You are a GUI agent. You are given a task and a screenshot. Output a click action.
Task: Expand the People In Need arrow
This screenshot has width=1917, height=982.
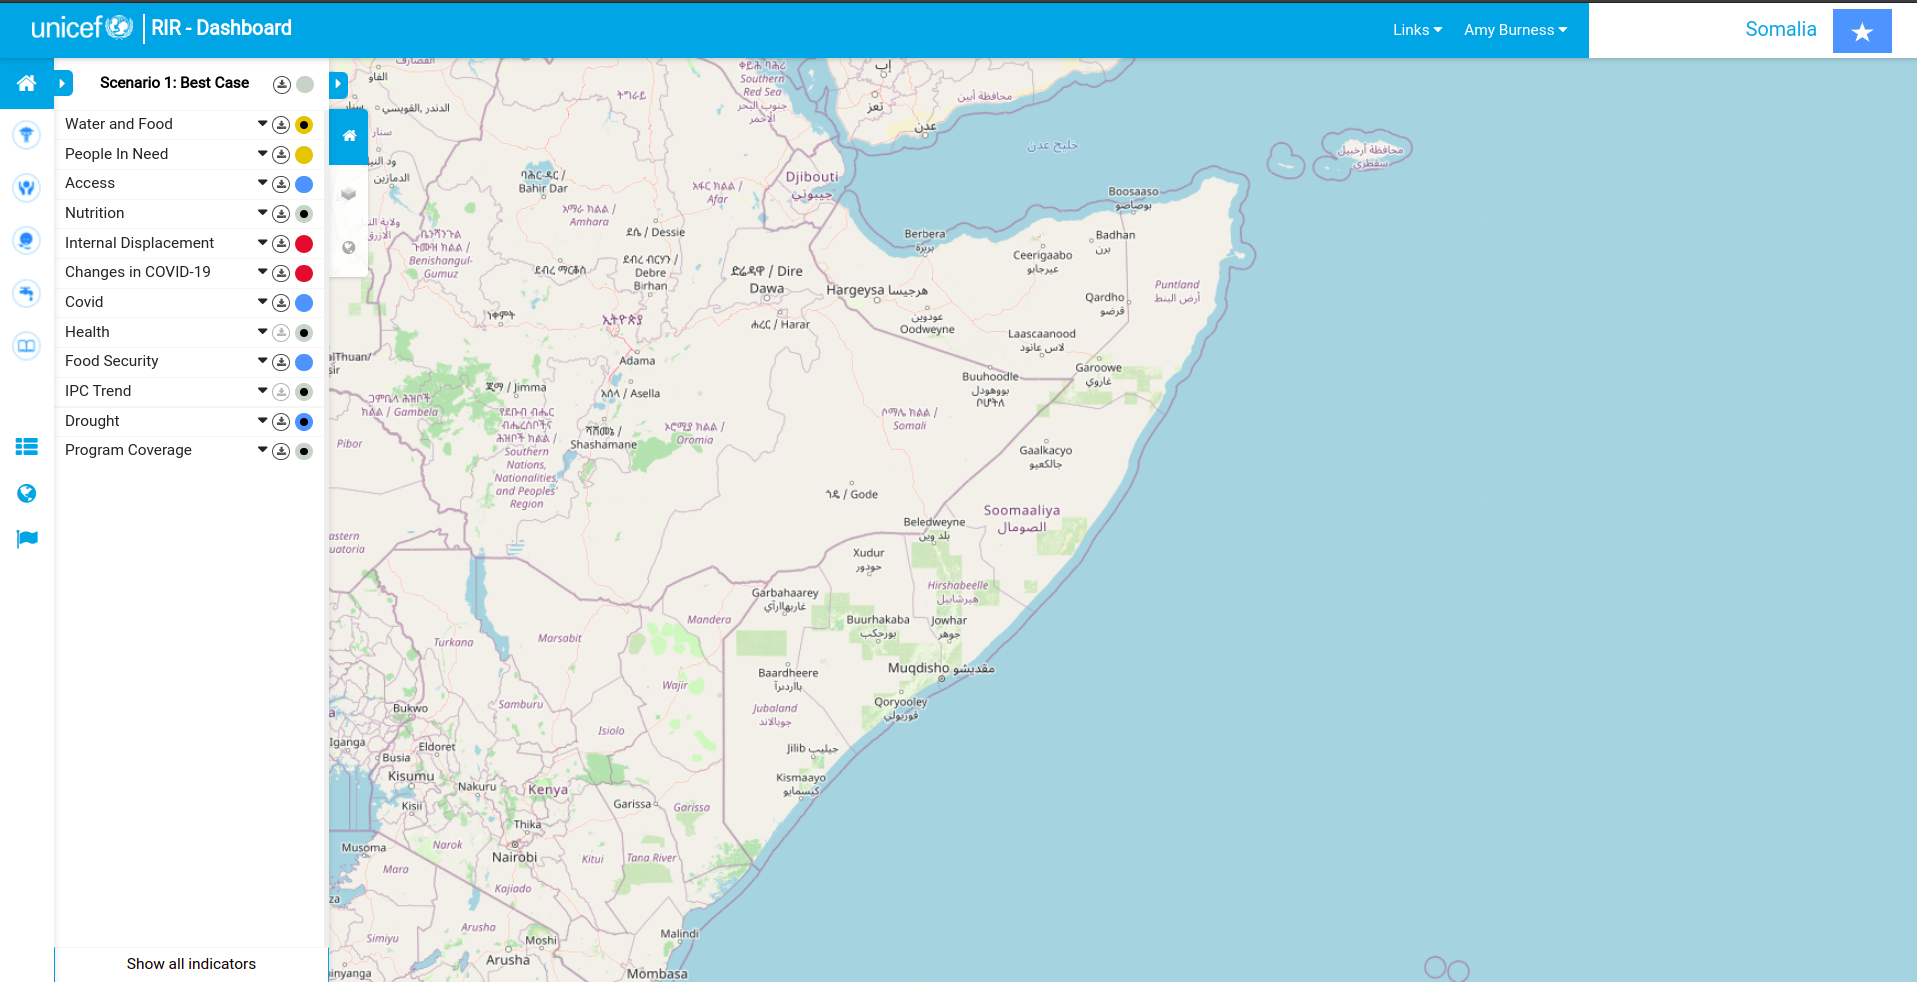pos(262,153)
